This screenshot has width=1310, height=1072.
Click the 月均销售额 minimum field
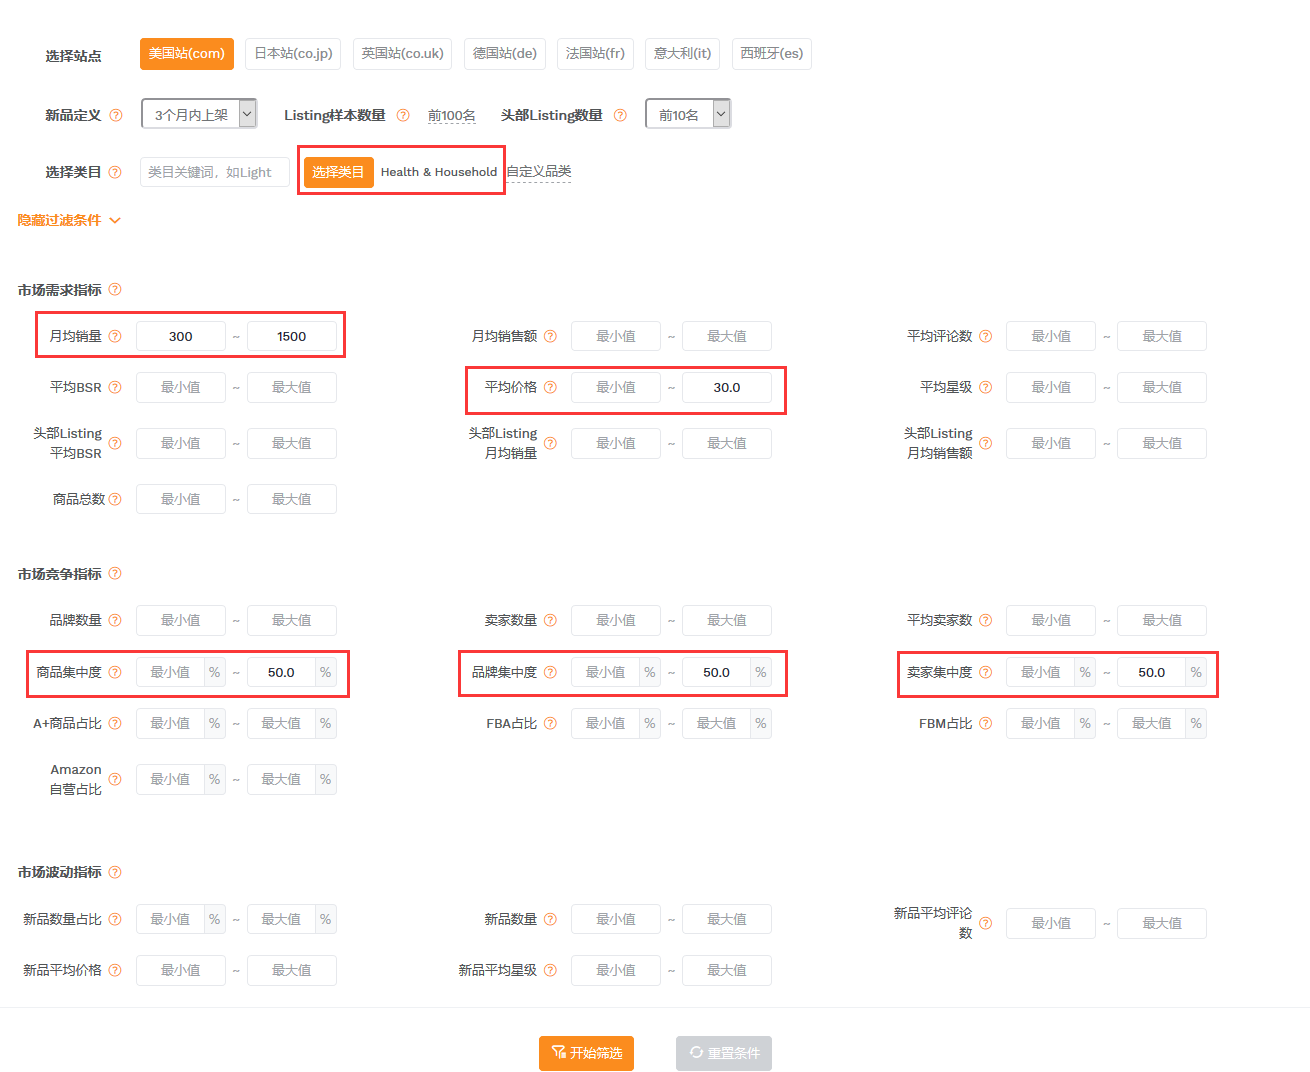pos(616,336)
